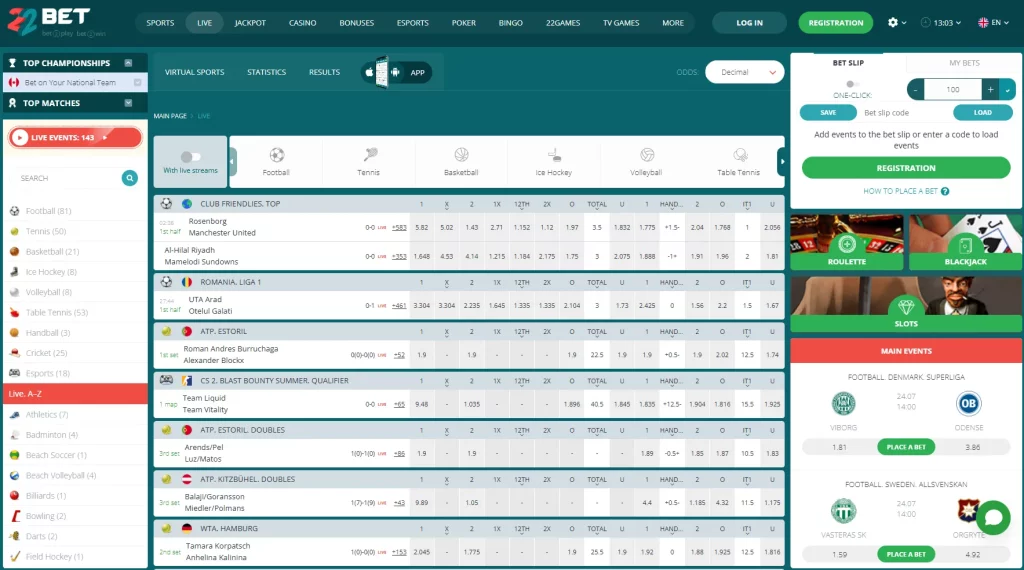The height and width of the screenshot is (570, 1024).
Task: Expand Bet on Your National Team
Action: [x=137, y=82]
